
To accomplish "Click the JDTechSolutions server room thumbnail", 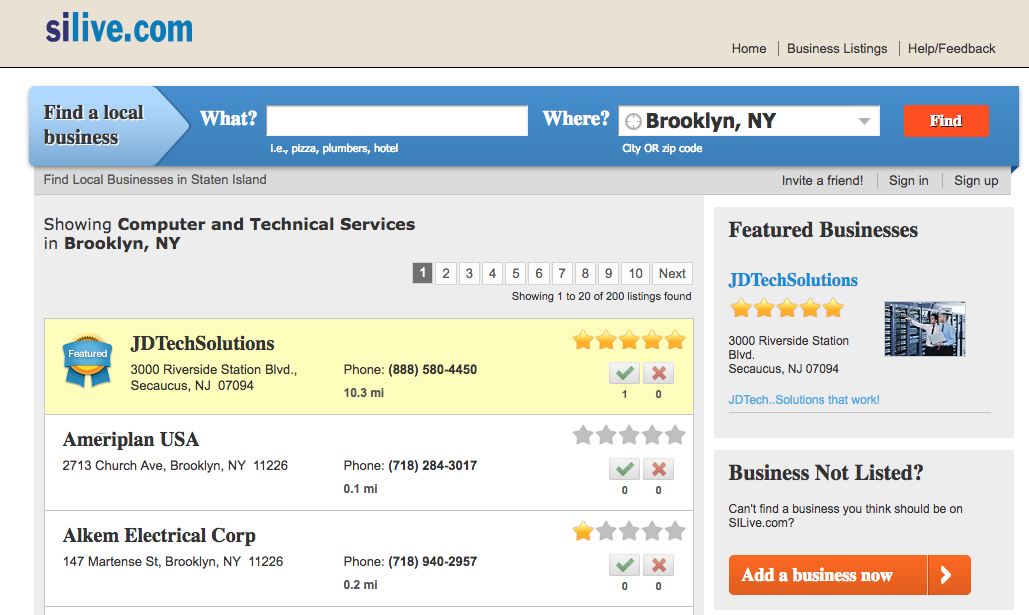I will (x=925, y=329).
